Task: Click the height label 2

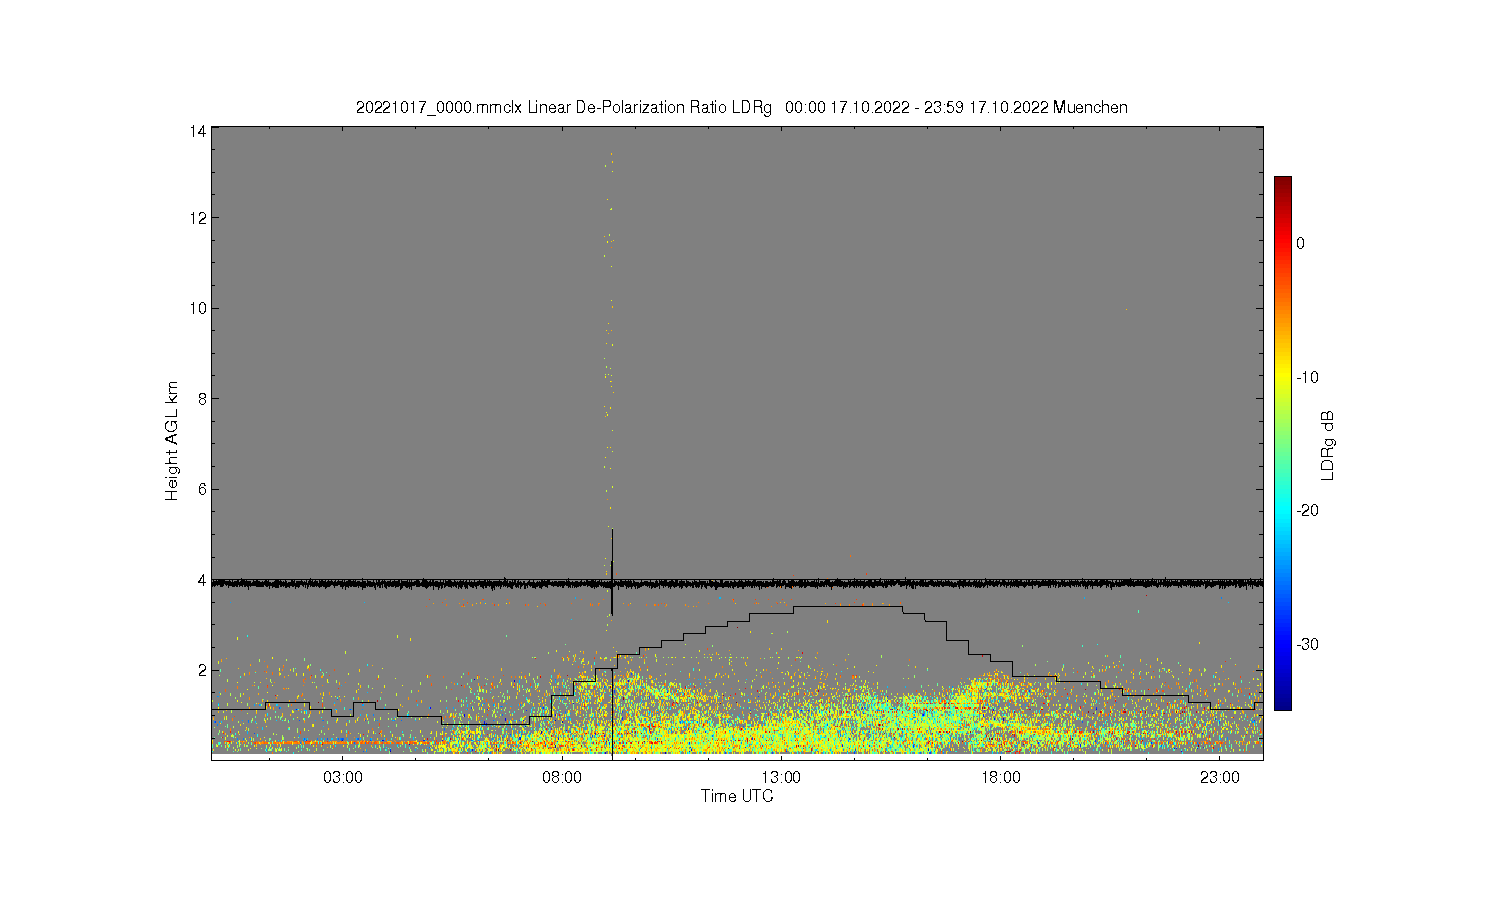Action: [203, 670]
